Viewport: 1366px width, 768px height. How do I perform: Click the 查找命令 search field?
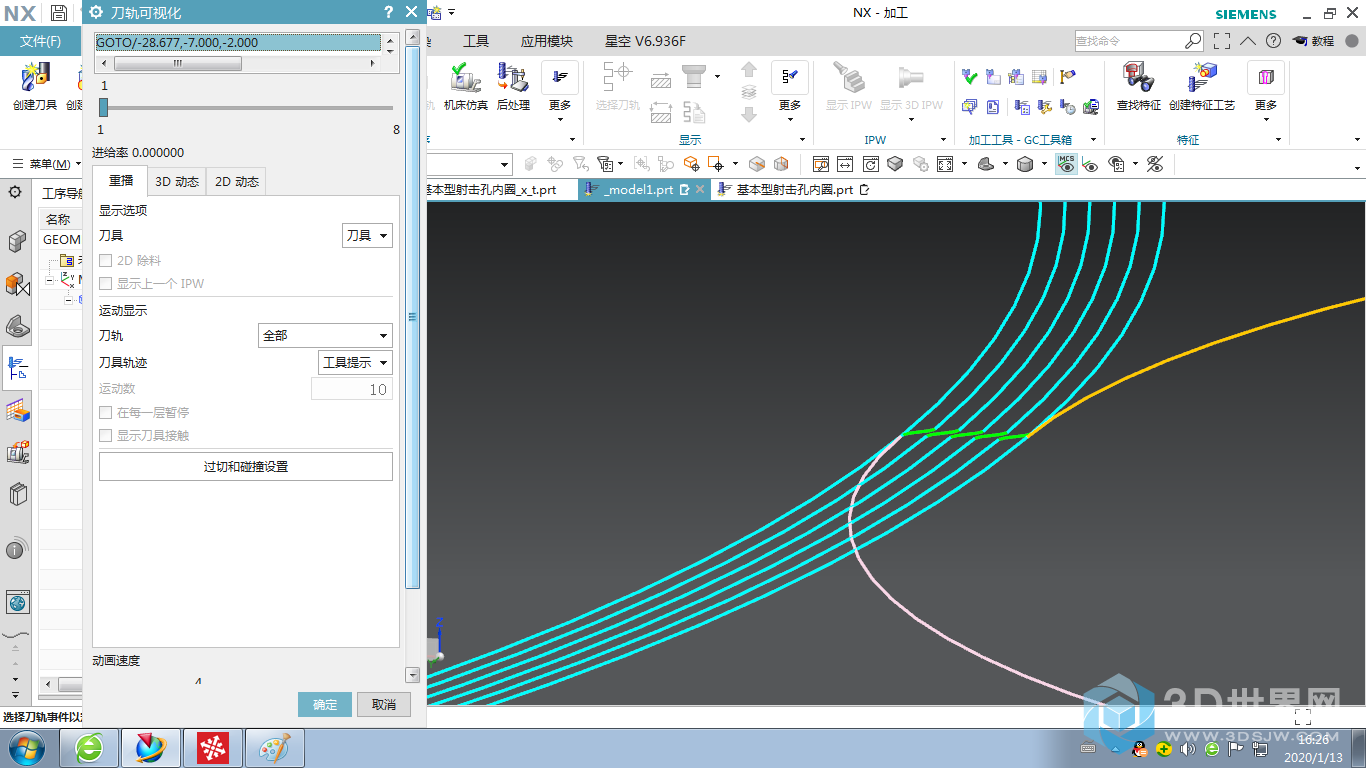(1130, 41)
